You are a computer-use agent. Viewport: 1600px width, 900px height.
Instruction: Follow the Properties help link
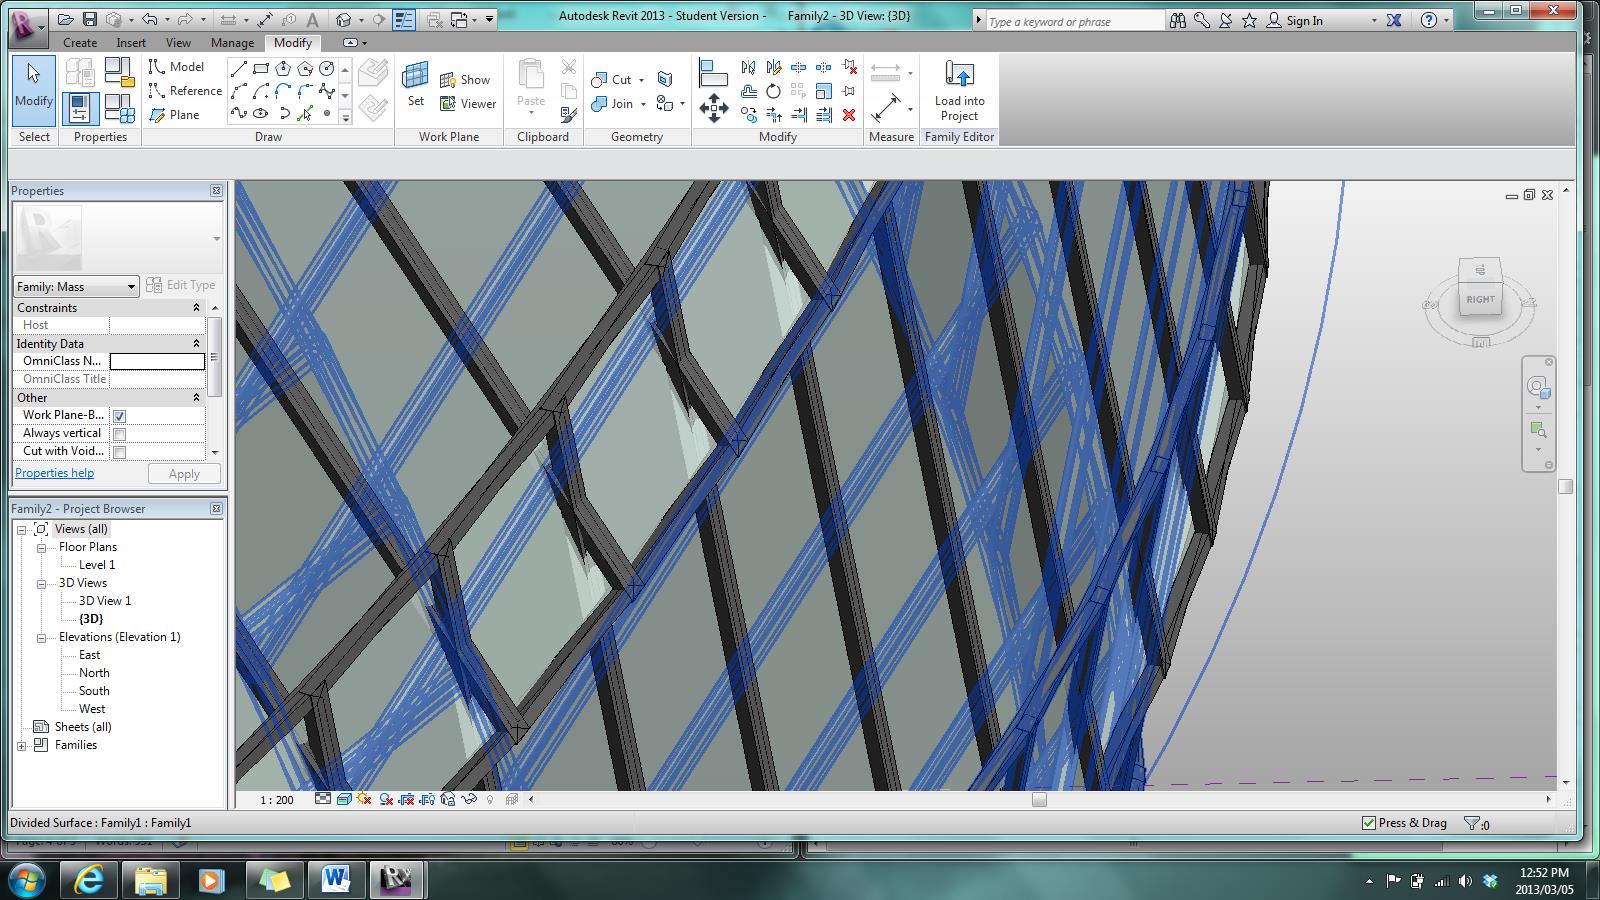tap(53, 473)
